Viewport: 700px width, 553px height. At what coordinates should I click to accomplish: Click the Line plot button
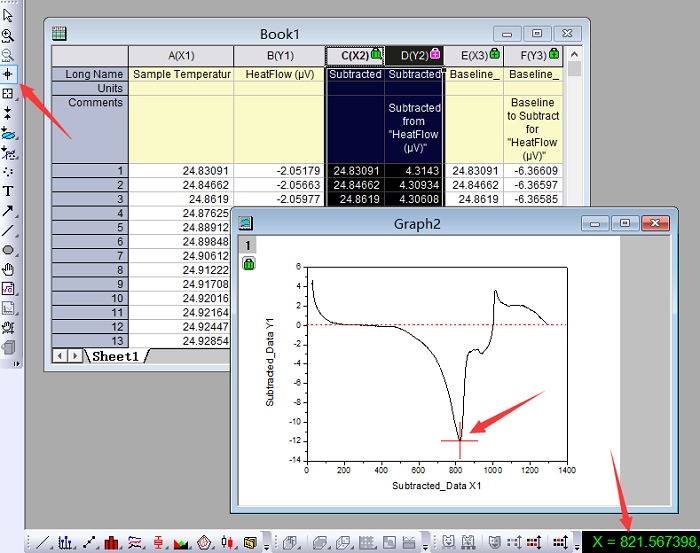(x=43, y=543)
